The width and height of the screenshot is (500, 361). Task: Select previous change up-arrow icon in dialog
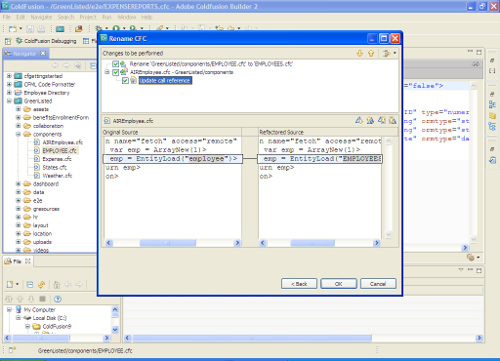[371, 53]
